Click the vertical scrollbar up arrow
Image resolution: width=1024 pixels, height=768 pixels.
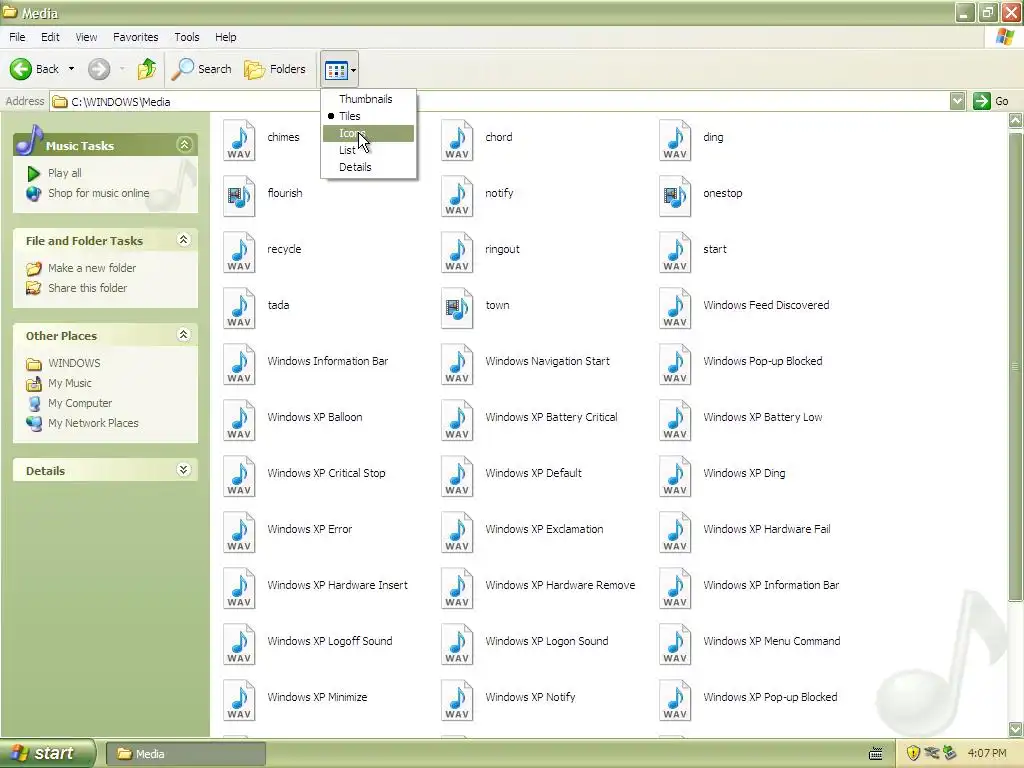pos(1016,120)
